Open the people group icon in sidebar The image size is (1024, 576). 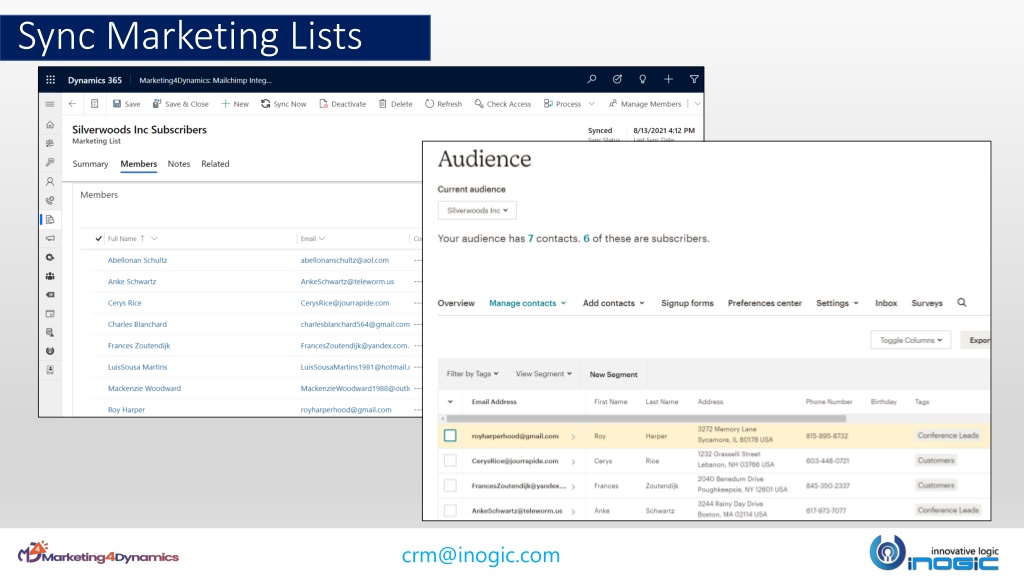click(50, 276)
